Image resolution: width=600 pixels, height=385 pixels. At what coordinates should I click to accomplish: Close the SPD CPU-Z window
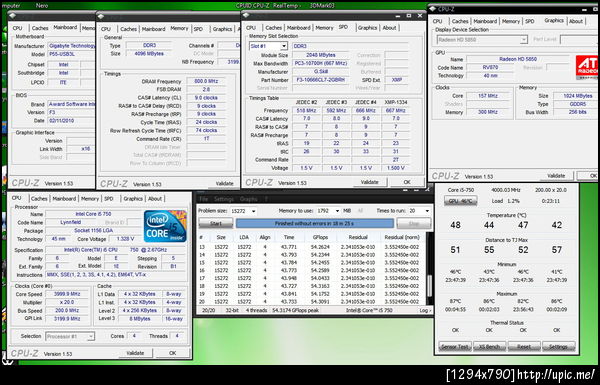pos(420,16)
